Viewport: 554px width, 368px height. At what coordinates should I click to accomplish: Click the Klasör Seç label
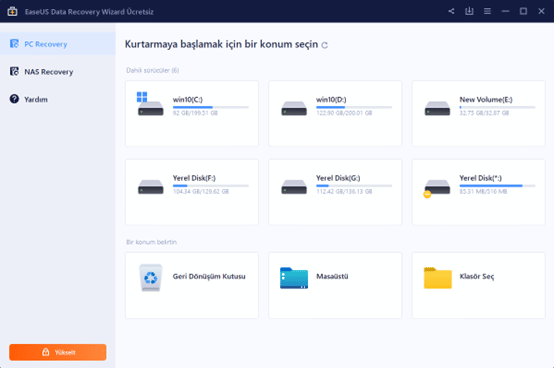click(x=477, y=276)
